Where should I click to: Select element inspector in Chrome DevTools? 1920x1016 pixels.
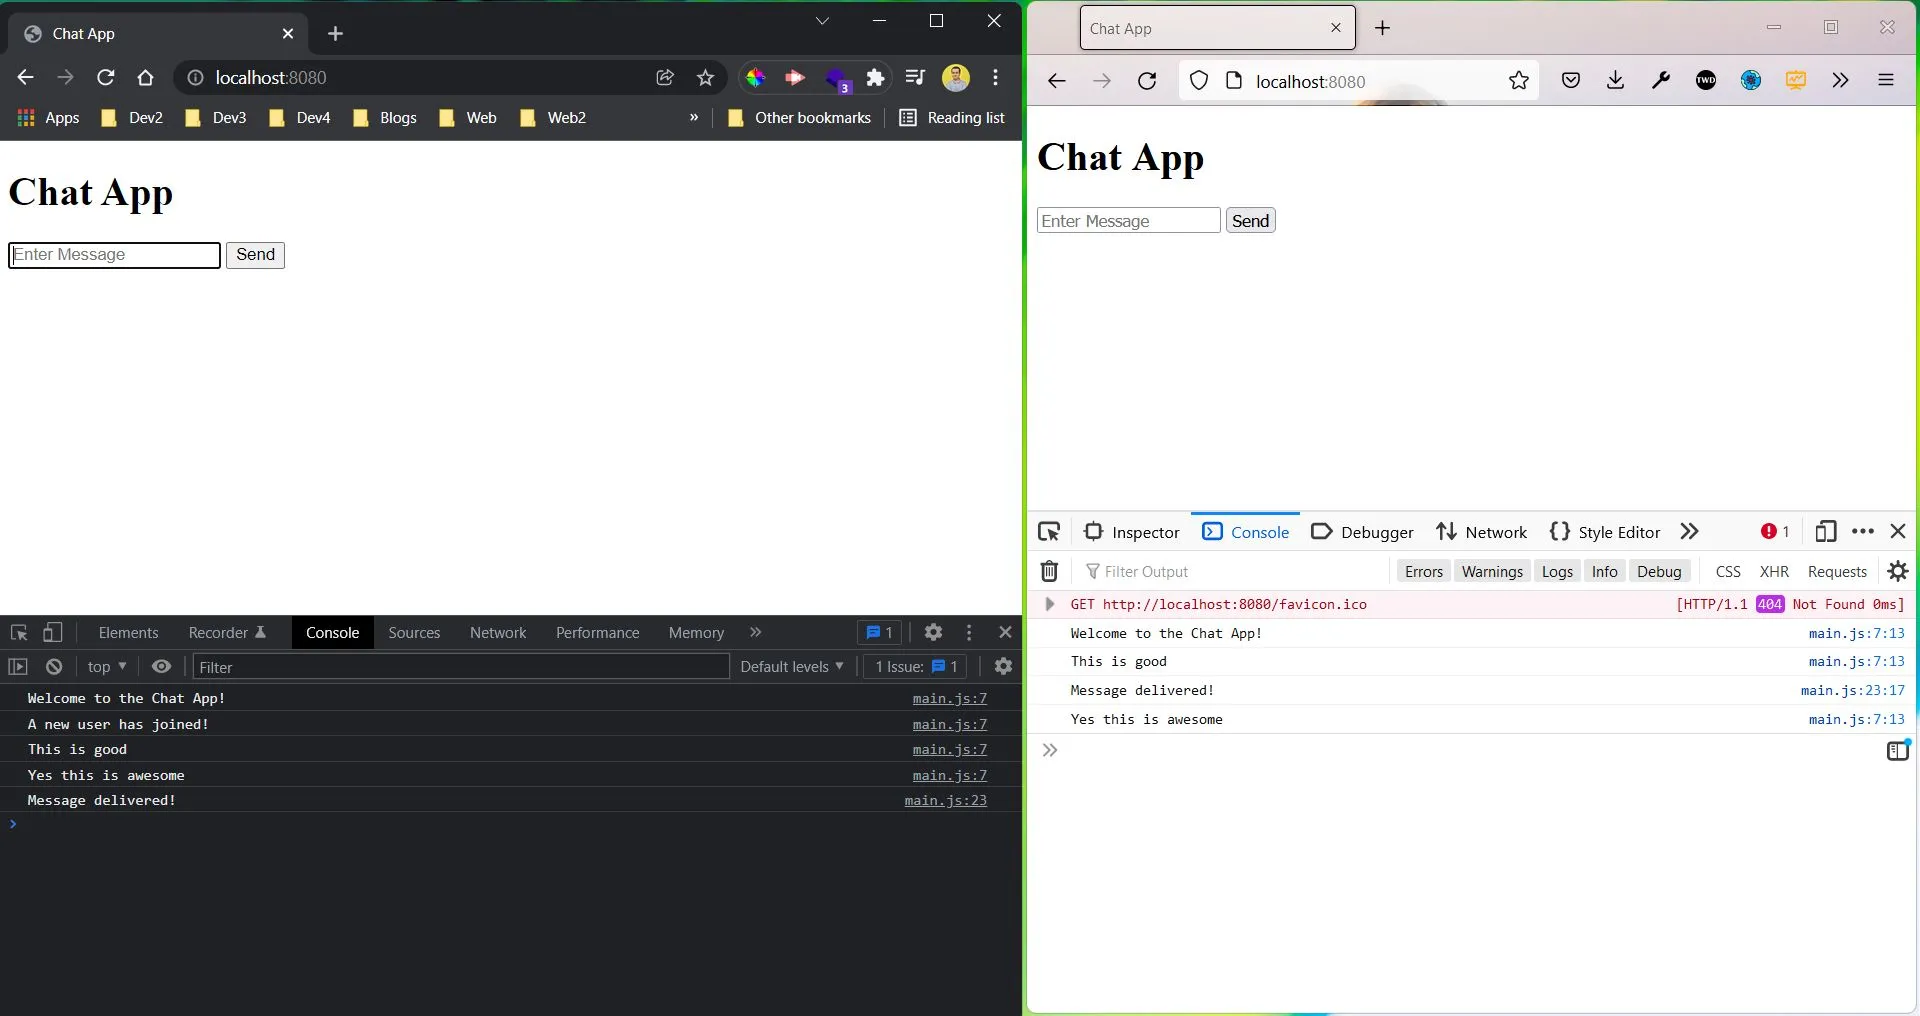[19, 632]
